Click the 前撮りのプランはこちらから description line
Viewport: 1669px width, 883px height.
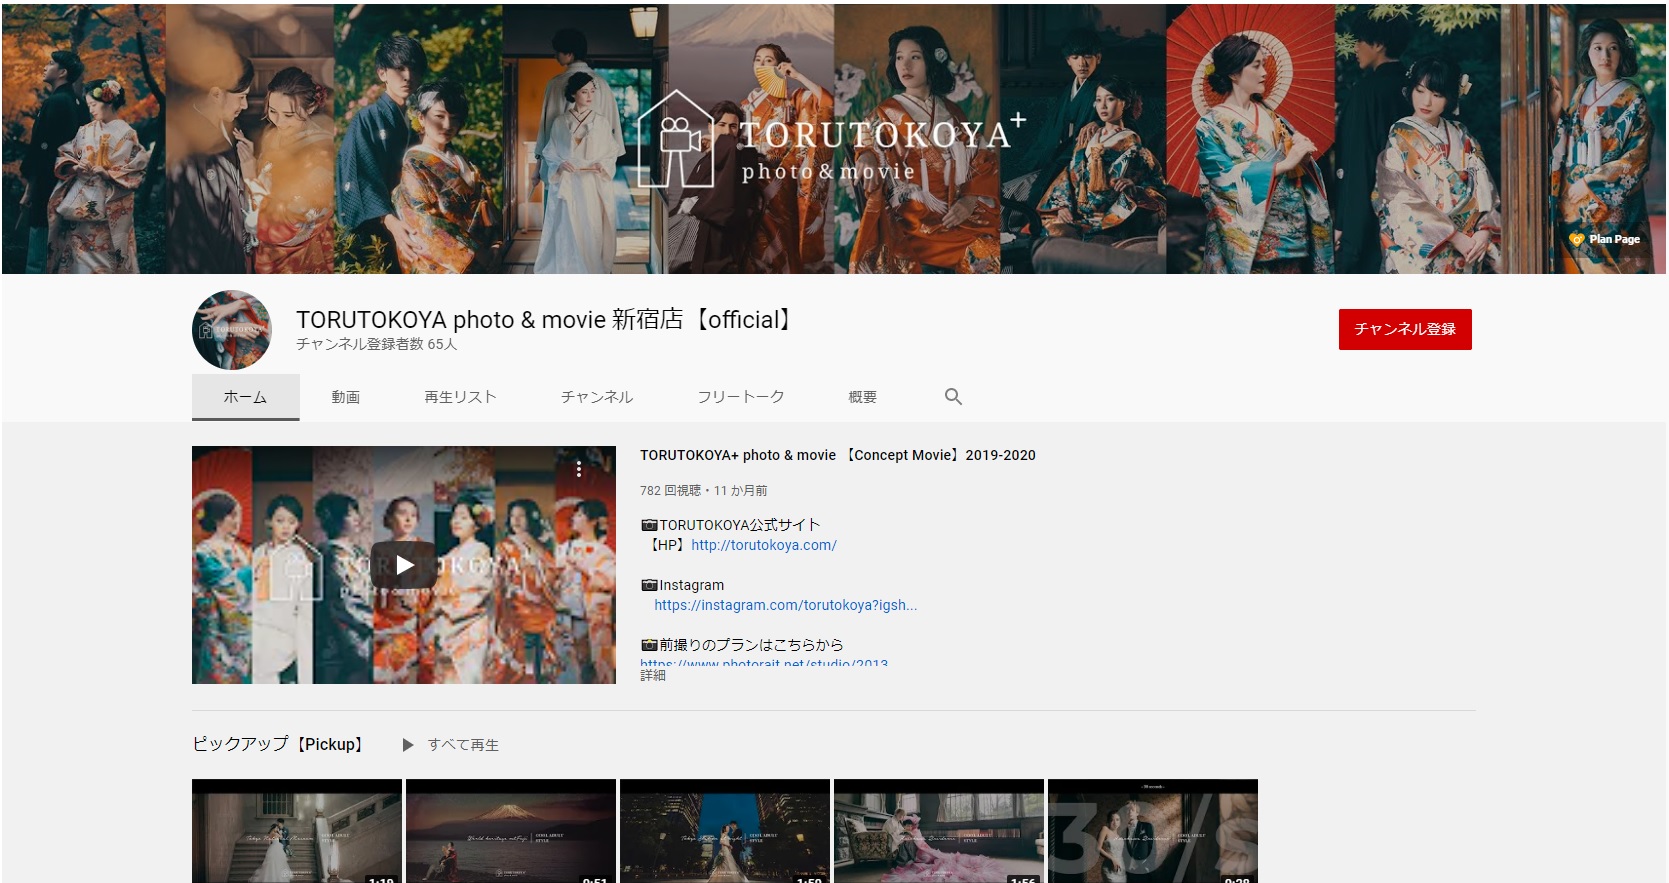click(x=742, y=645)
